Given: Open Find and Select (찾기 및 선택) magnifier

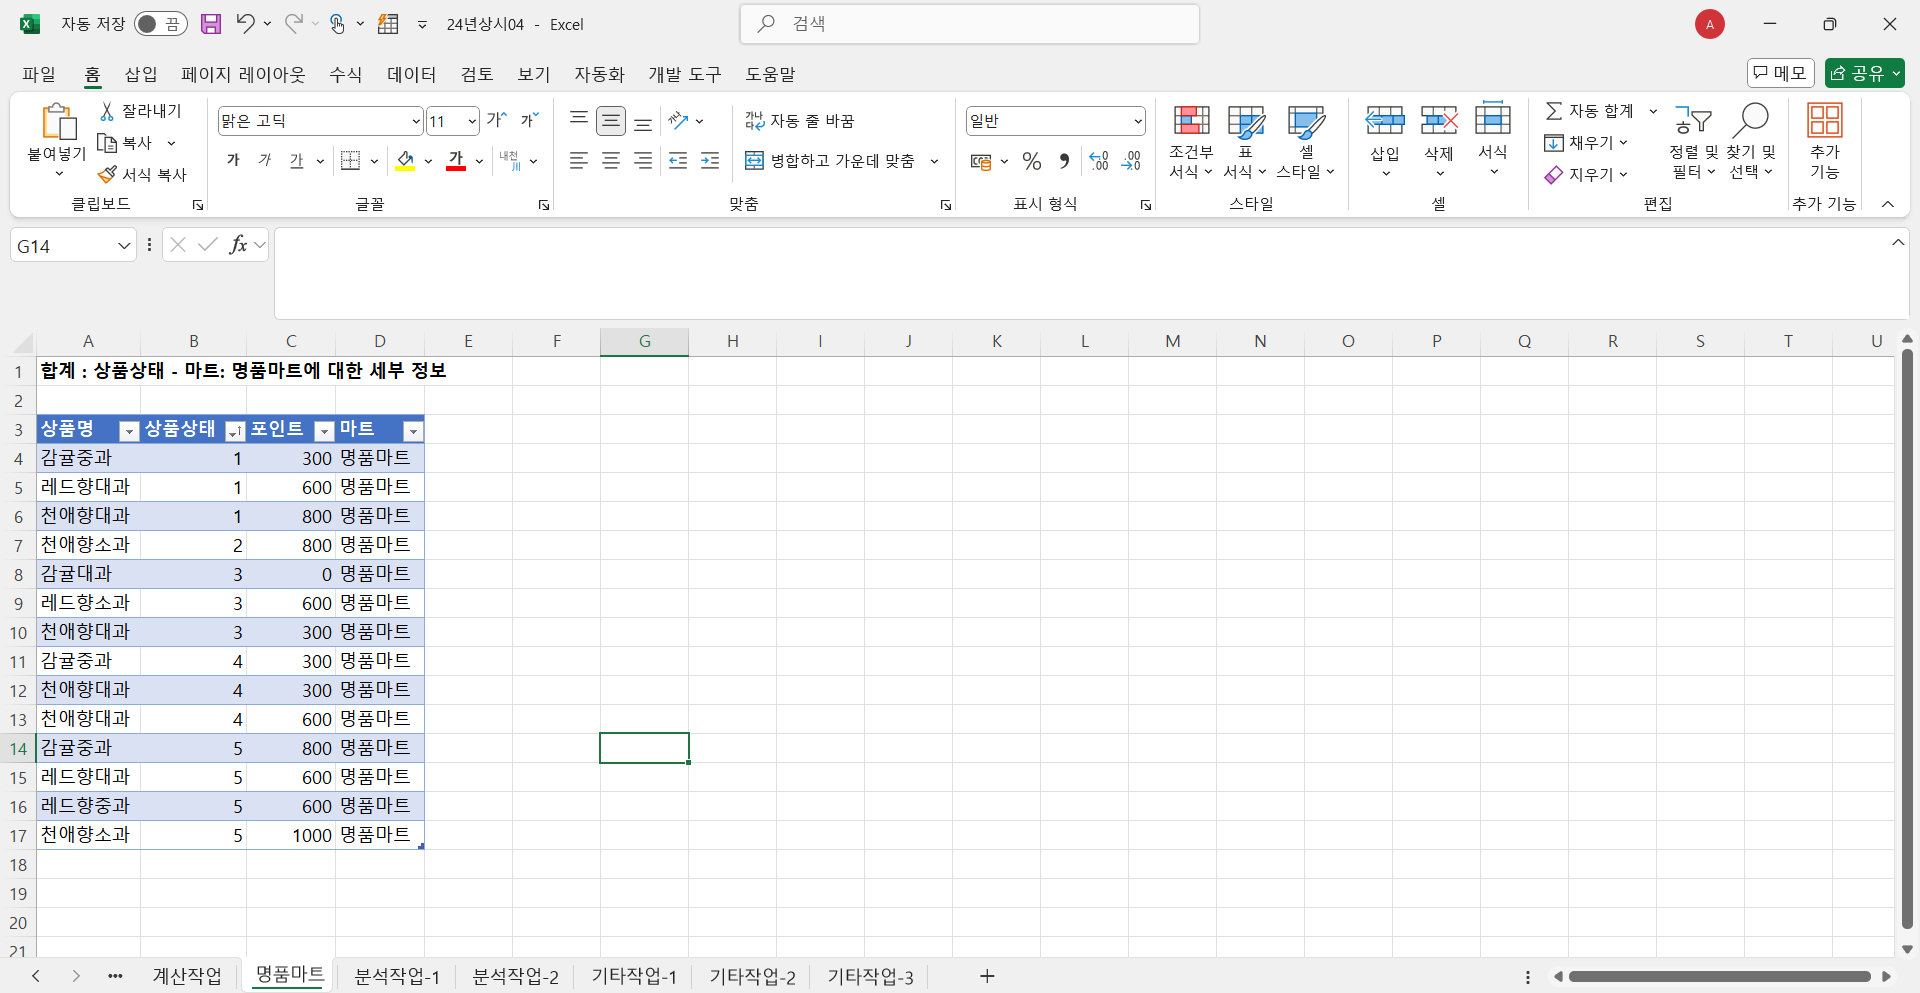Looking at the screenshot, I should [x=1751, y=121].
